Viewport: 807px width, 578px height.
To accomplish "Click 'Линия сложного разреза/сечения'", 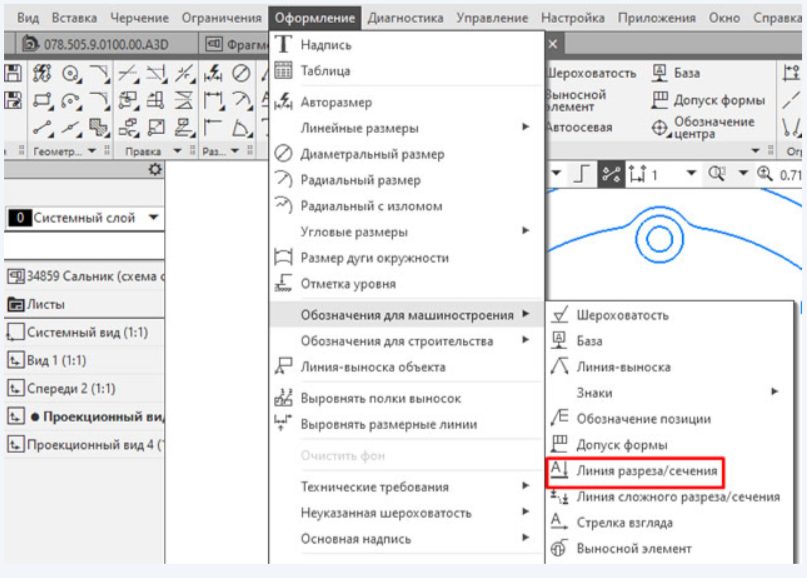I will pyautogui.click(x=677, y=496).
